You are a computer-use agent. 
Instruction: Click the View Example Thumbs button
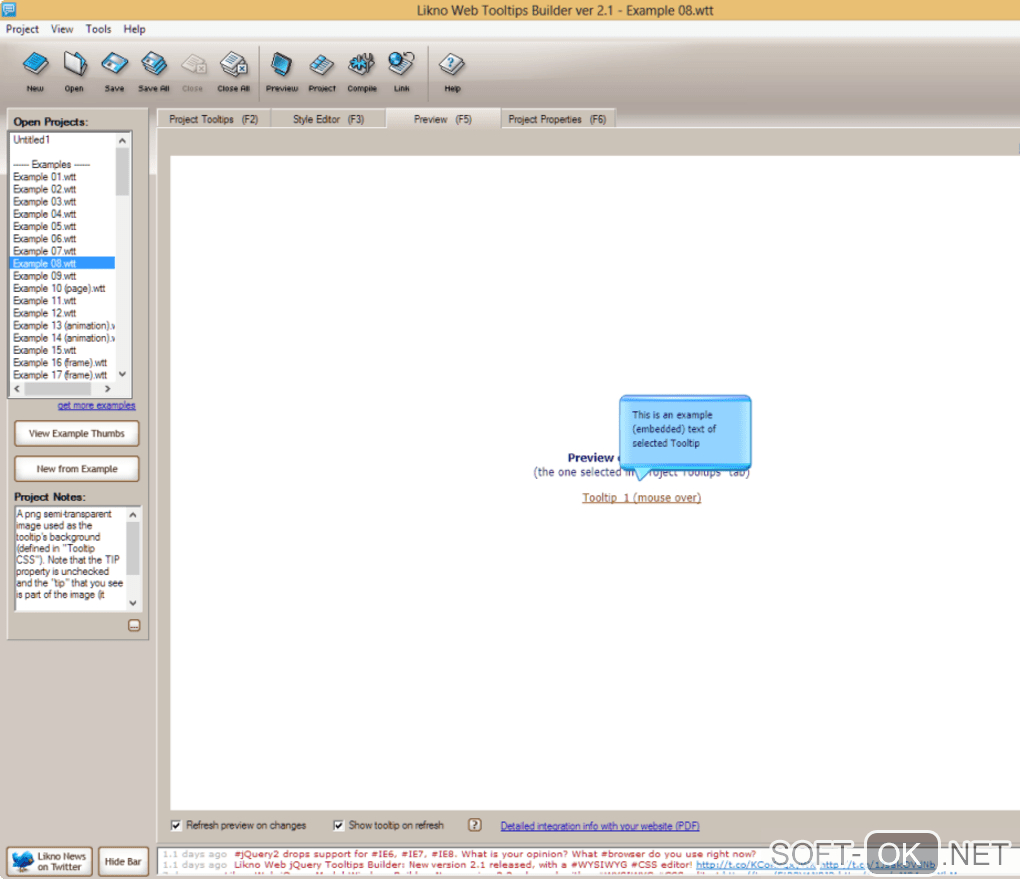[x=77, y=433]
